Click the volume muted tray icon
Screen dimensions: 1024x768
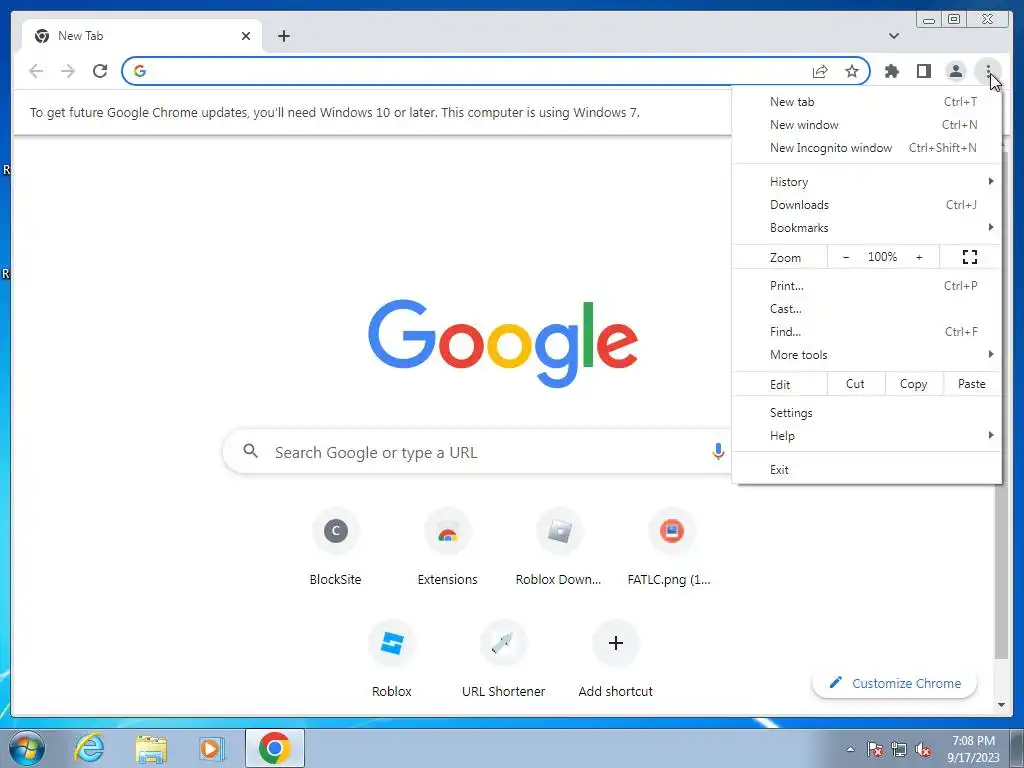click(923, 749)
